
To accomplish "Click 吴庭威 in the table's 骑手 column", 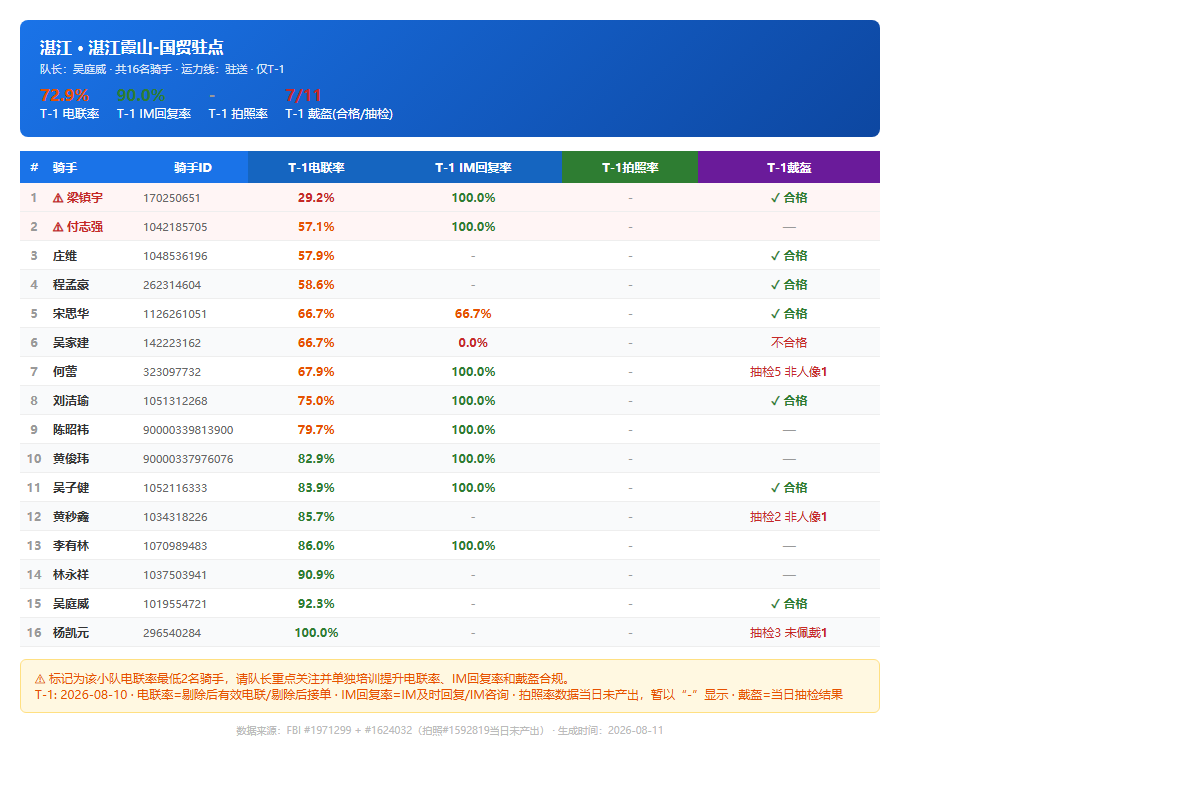I will point(71,604).
